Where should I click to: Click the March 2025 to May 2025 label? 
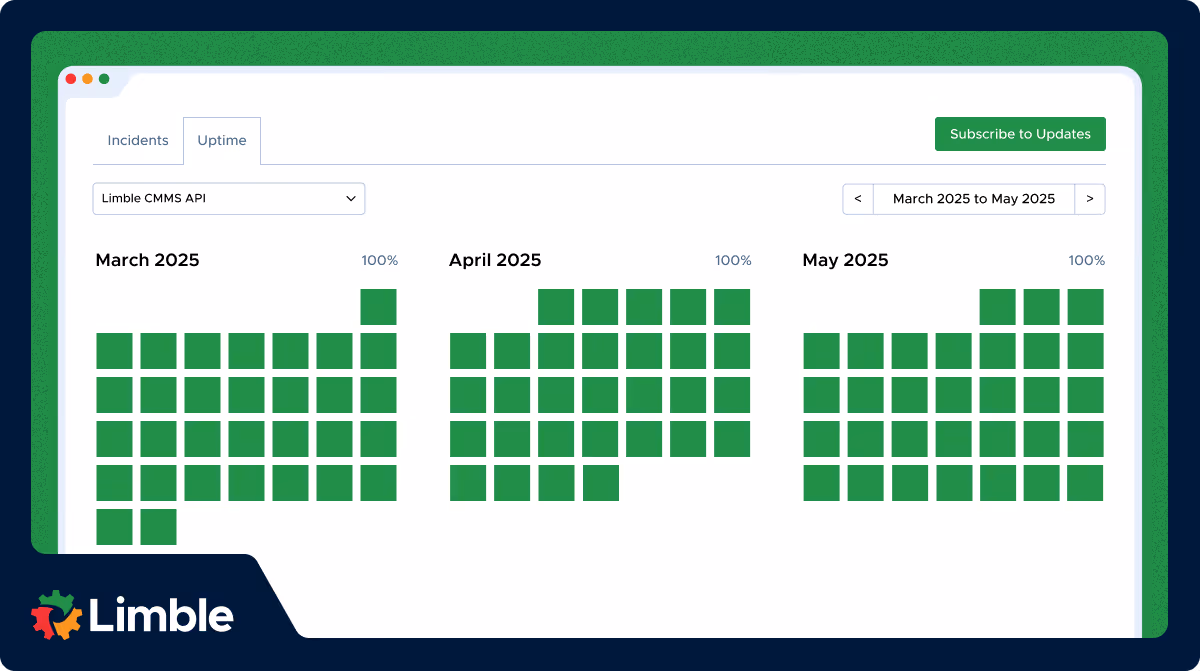pos(974,199)
